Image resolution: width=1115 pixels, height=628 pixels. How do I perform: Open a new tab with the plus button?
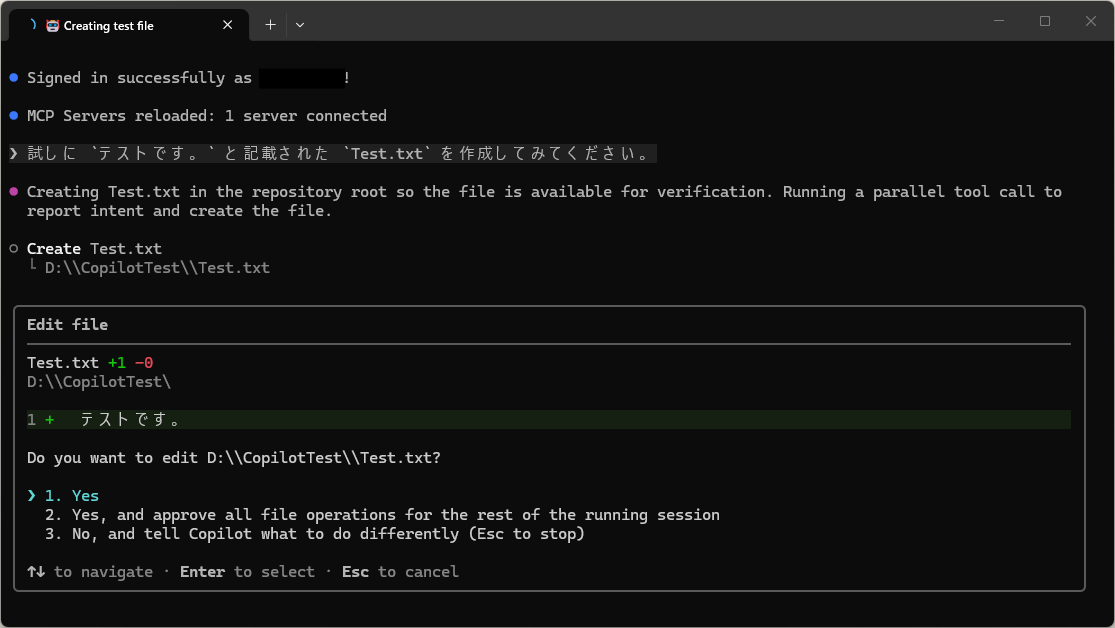(270, 25)
